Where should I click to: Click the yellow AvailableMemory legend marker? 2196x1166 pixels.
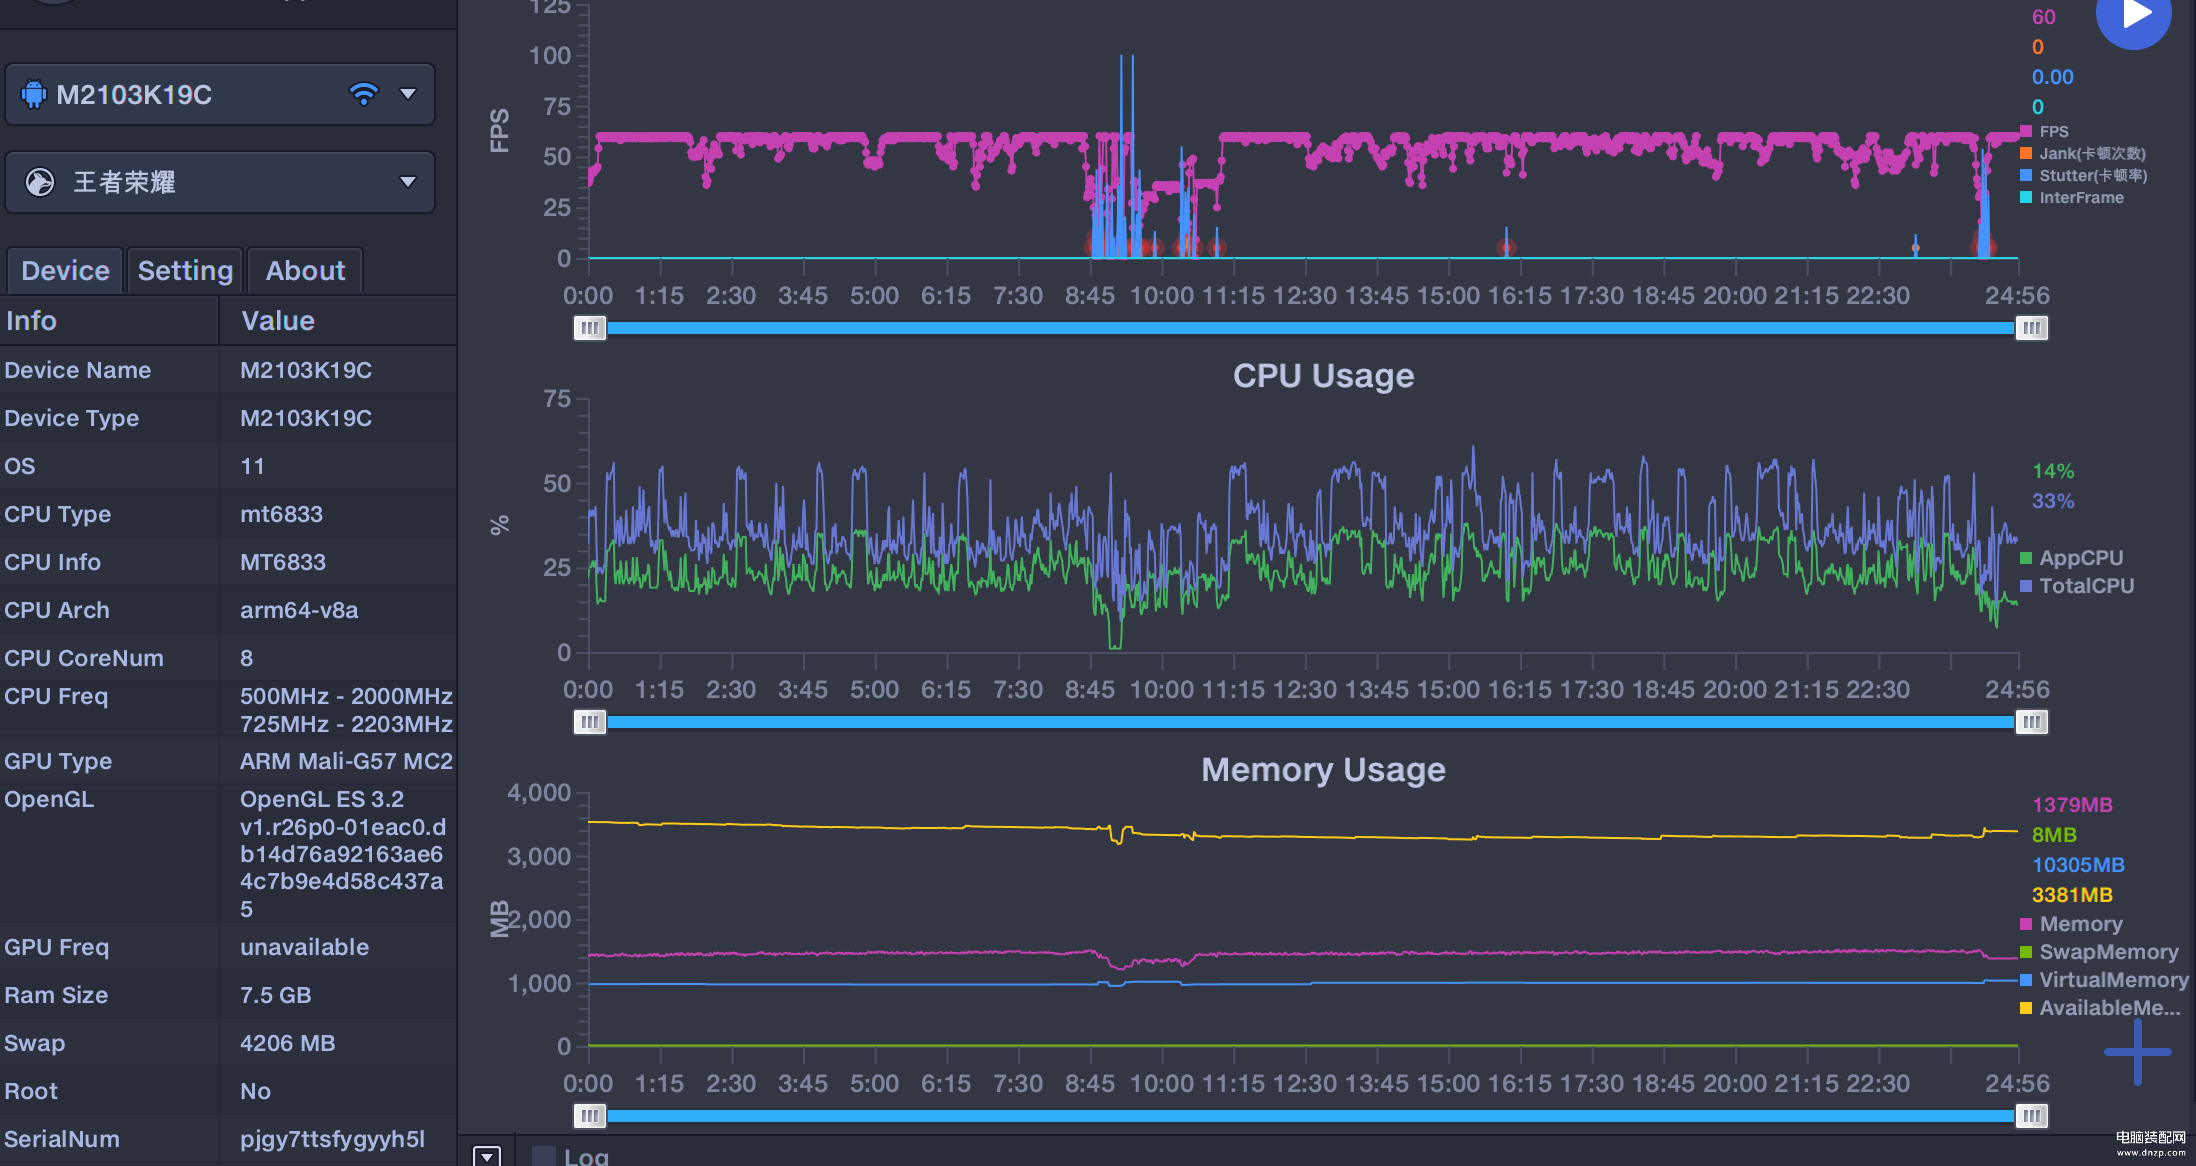(2026, 1008)
